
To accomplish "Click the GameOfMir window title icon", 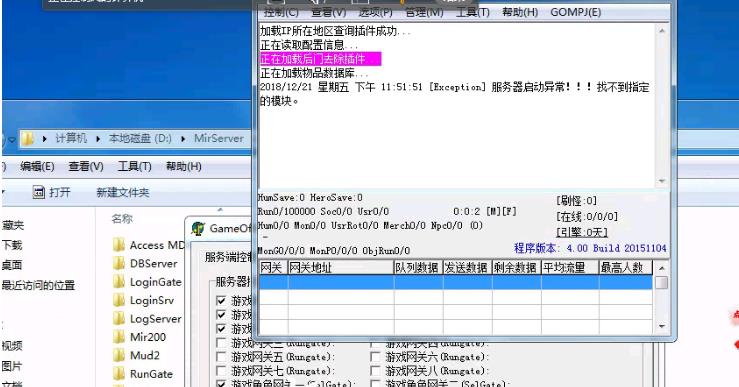I will [198, 229].
